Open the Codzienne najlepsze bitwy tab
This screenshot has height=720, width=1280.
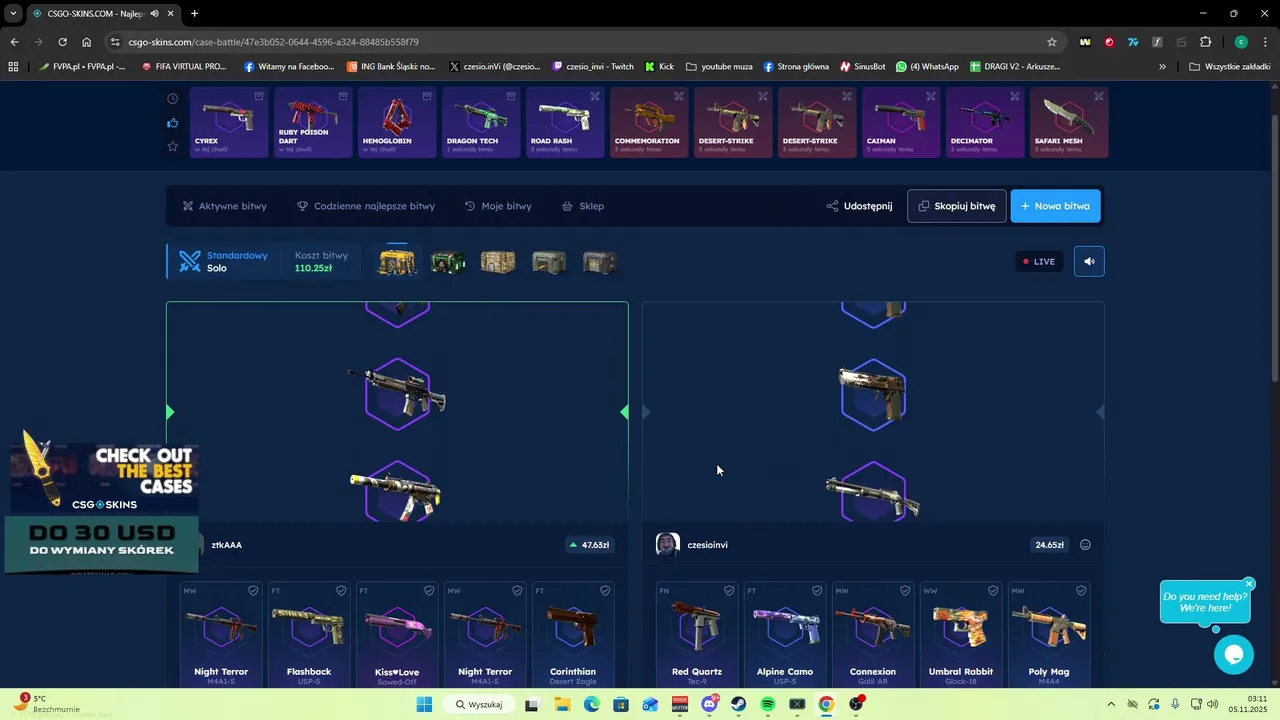click(366, 206)
